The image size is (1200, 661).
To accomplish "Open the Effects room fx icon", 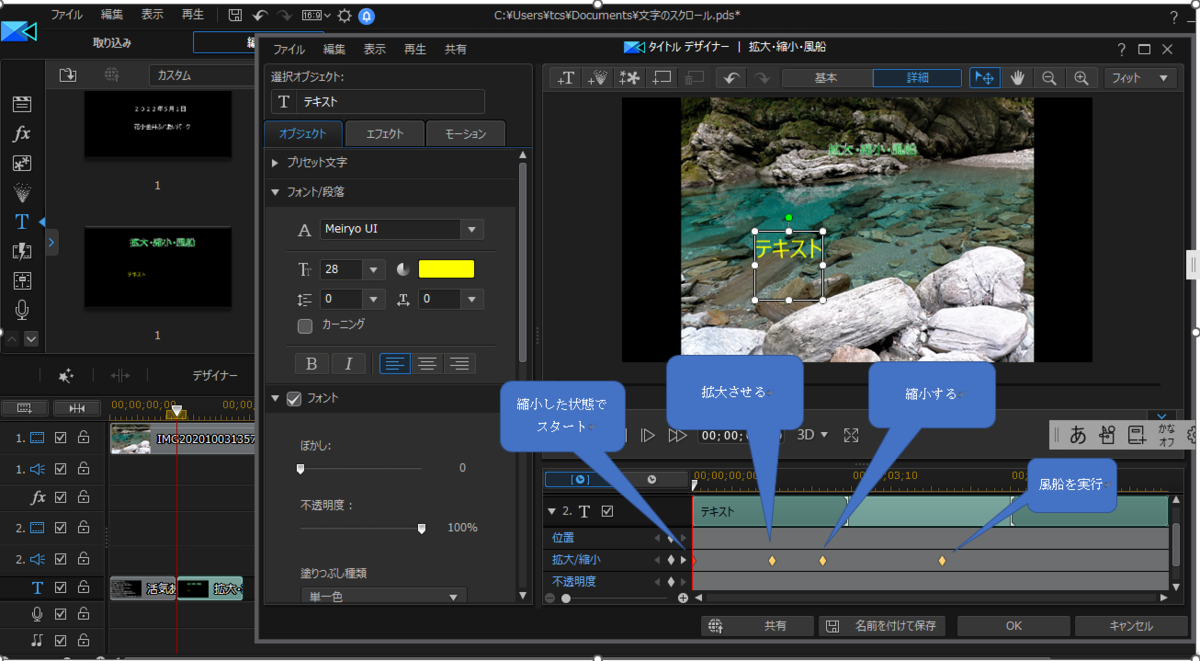I will 21,133.
